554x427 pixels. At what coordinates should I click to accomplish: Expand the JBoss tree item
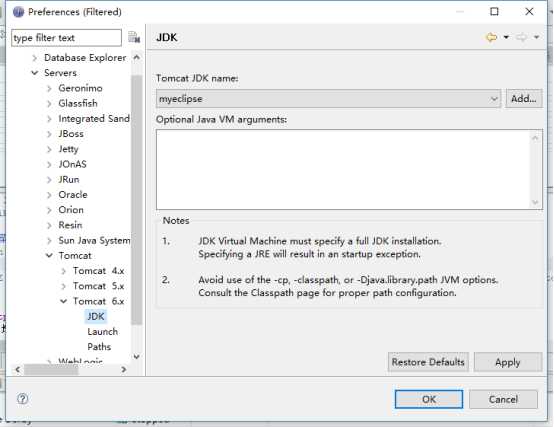[49, 134]
